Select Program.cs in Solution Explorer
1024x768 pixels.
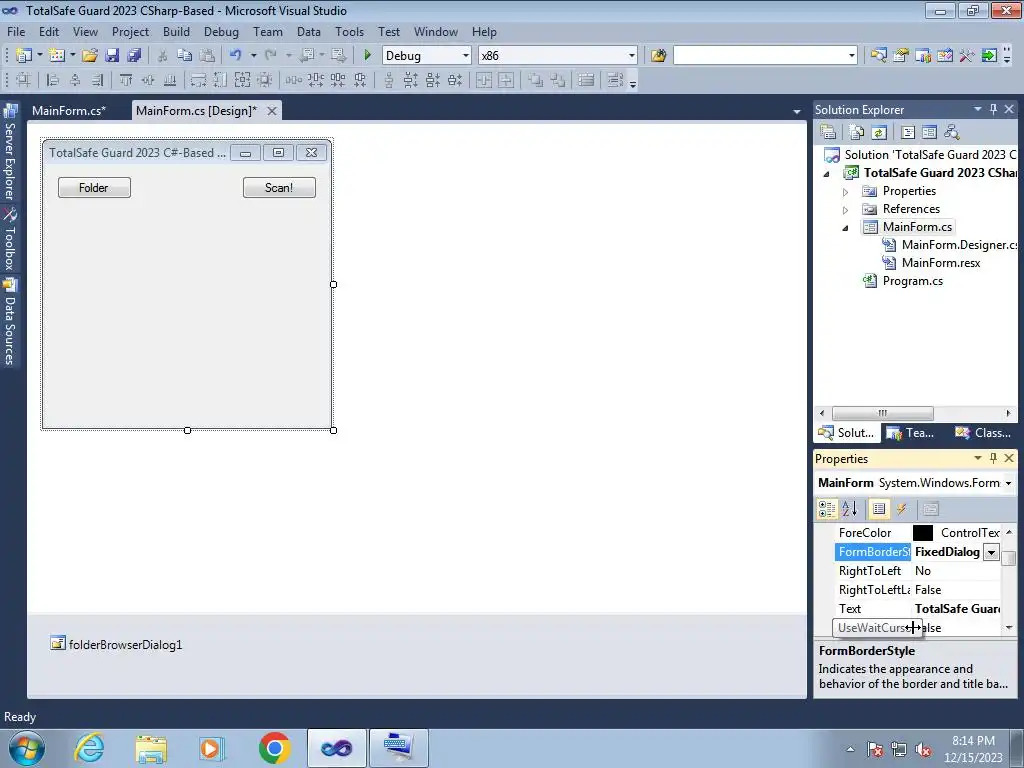tap(912, 281)
